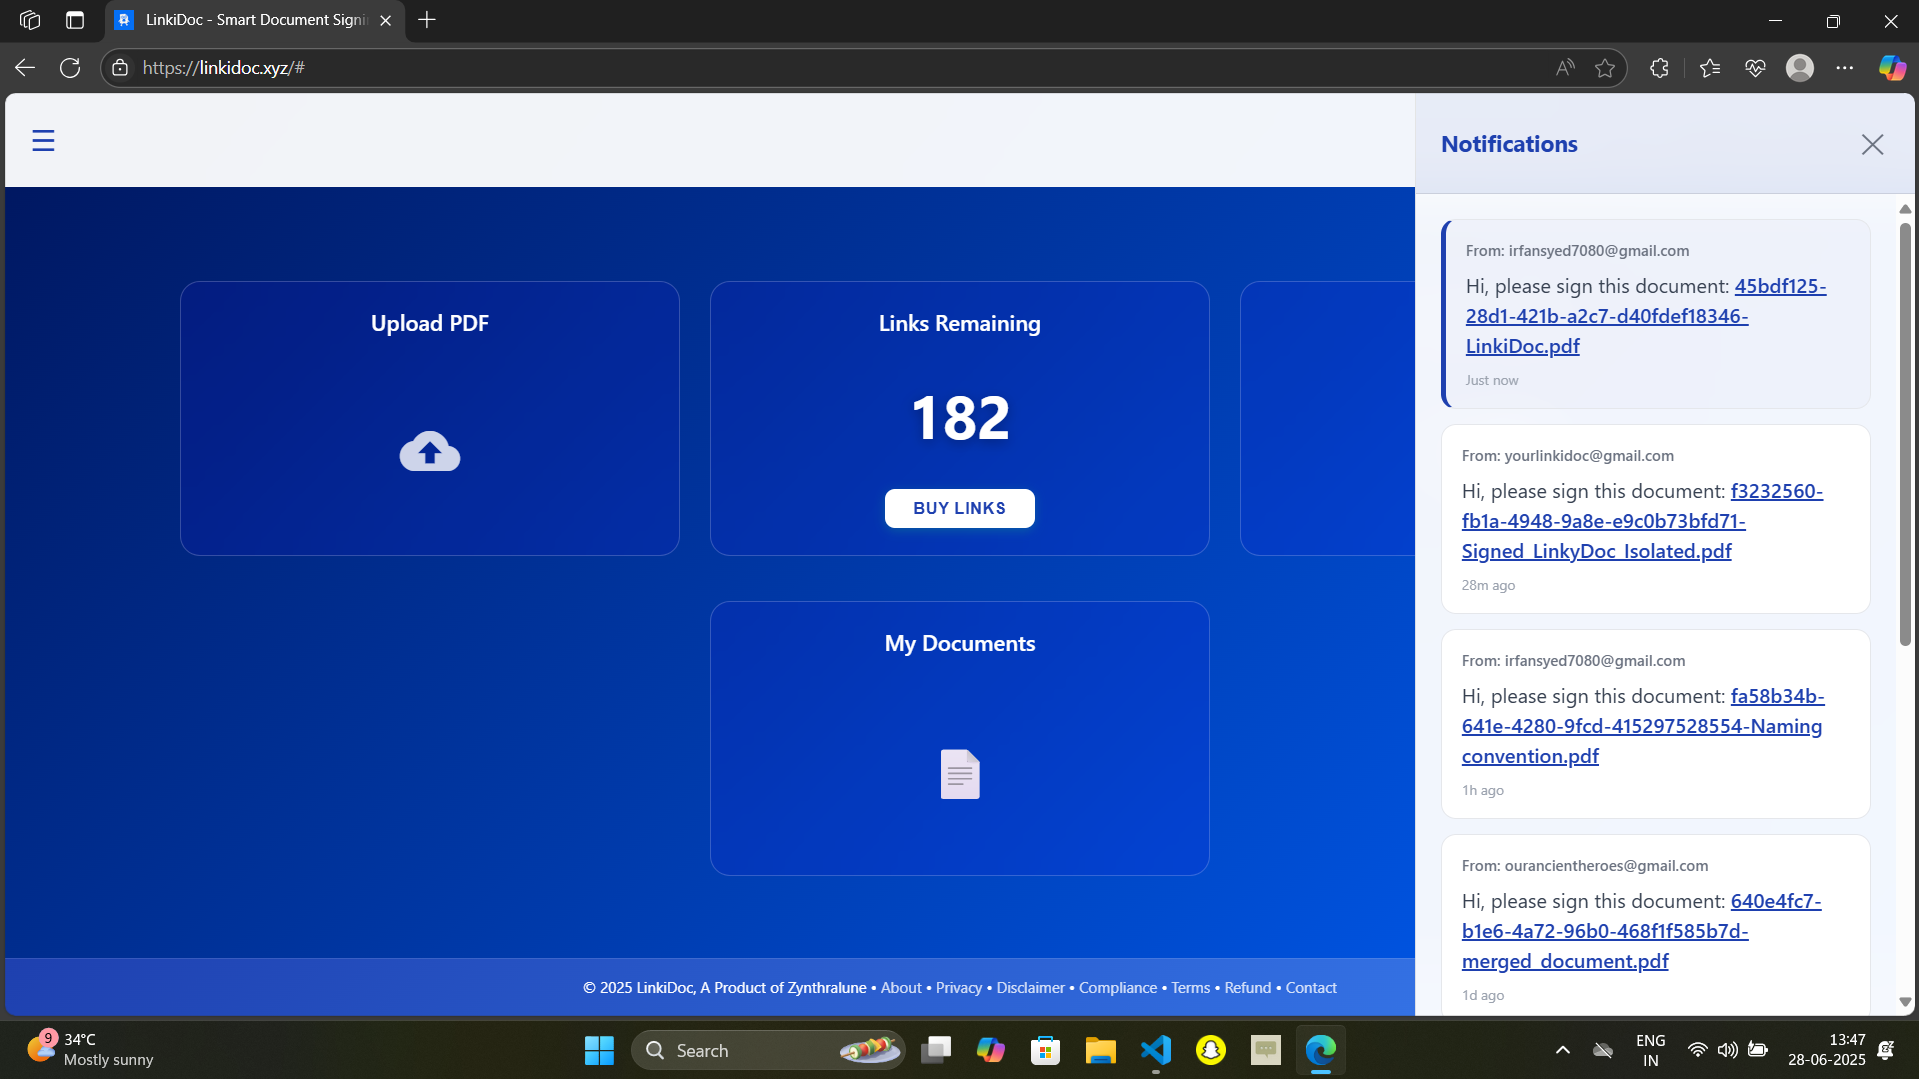Open clock and date 13:47

pyautogui.click(x=1827, y=1050)
